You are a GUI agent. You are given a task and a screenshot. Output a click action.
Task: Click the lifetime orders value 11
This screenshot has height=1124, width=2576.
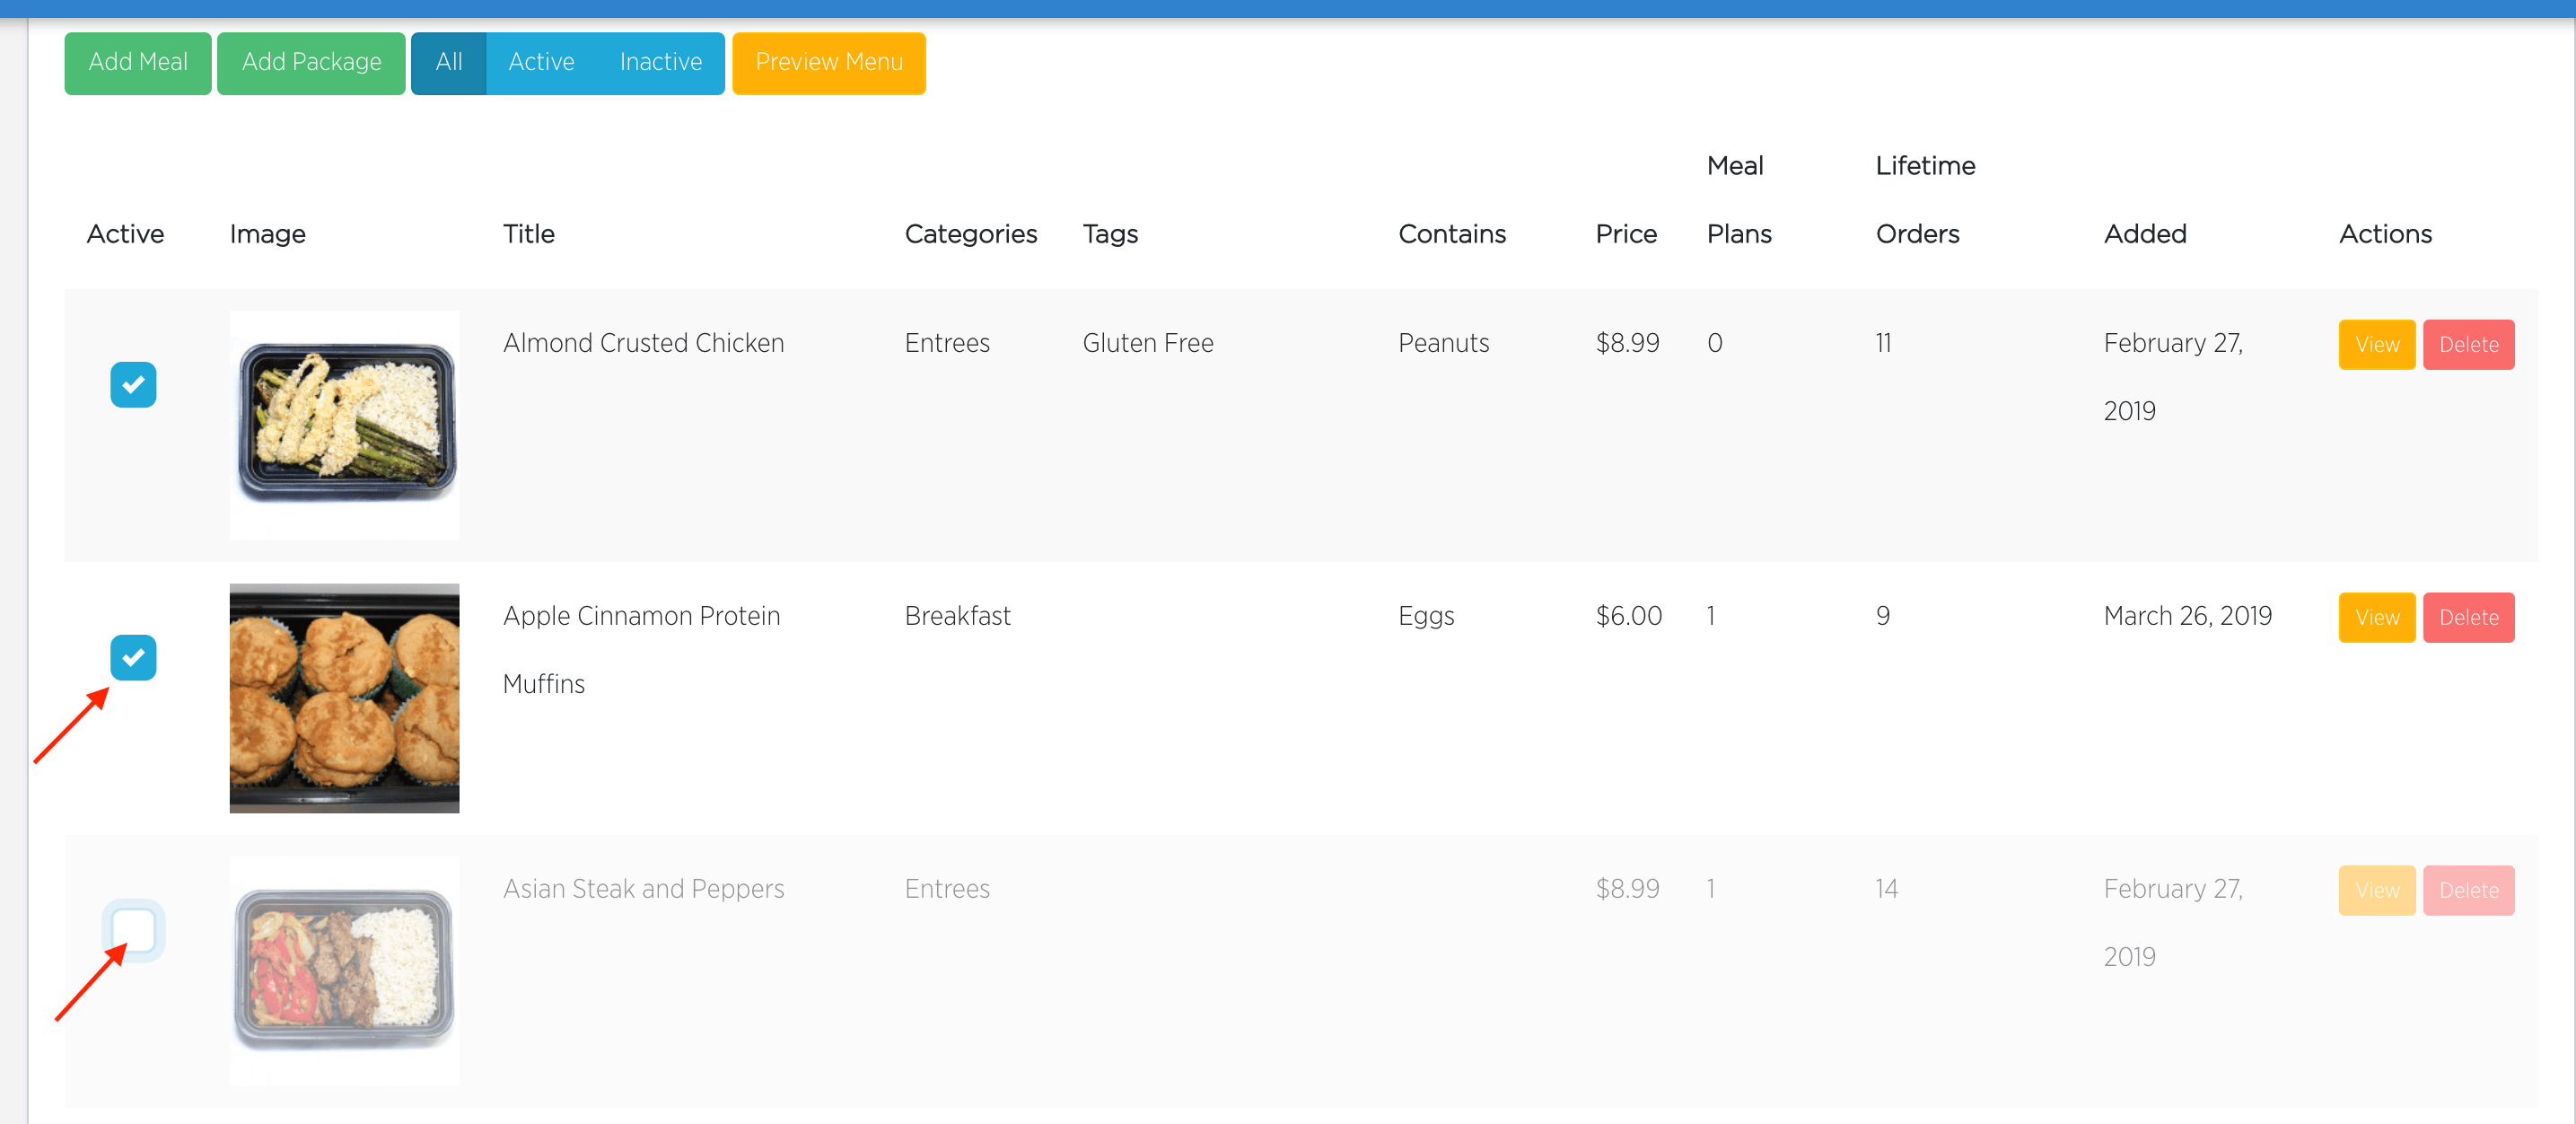(x=1884, y=343)
